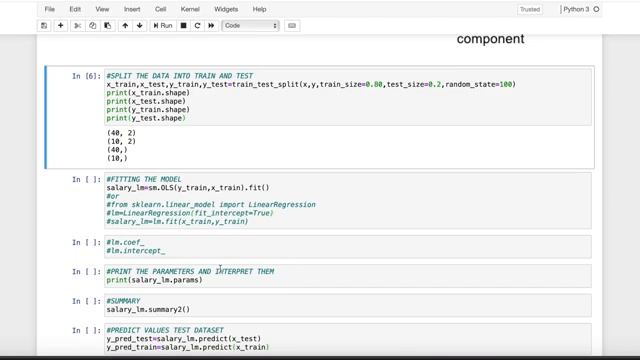Interrupt the kernel with stop icon
This screenshot has height=360, width=640.
(x=184, y=26)
